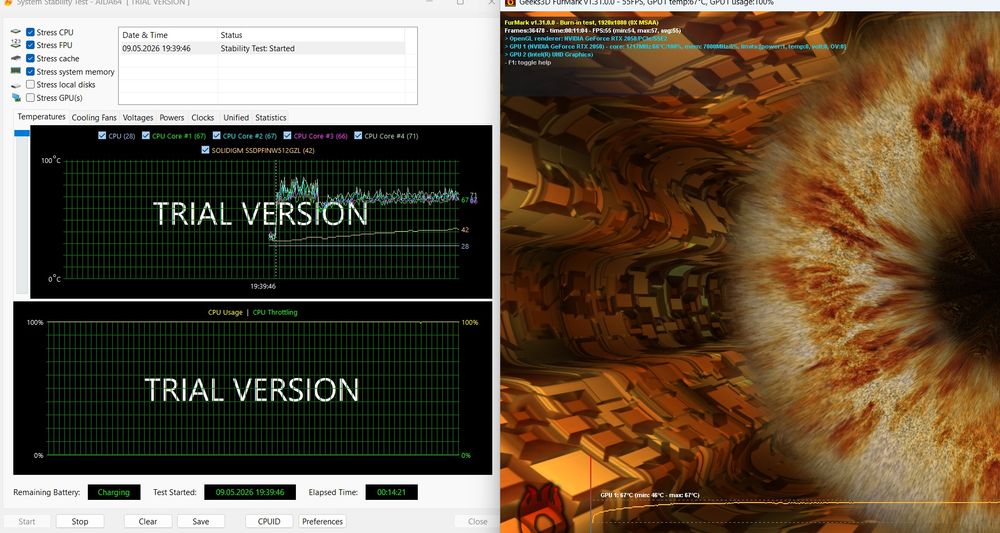Uncheck Stress FPU
1000x533 pixels.
tap(30, 45)
